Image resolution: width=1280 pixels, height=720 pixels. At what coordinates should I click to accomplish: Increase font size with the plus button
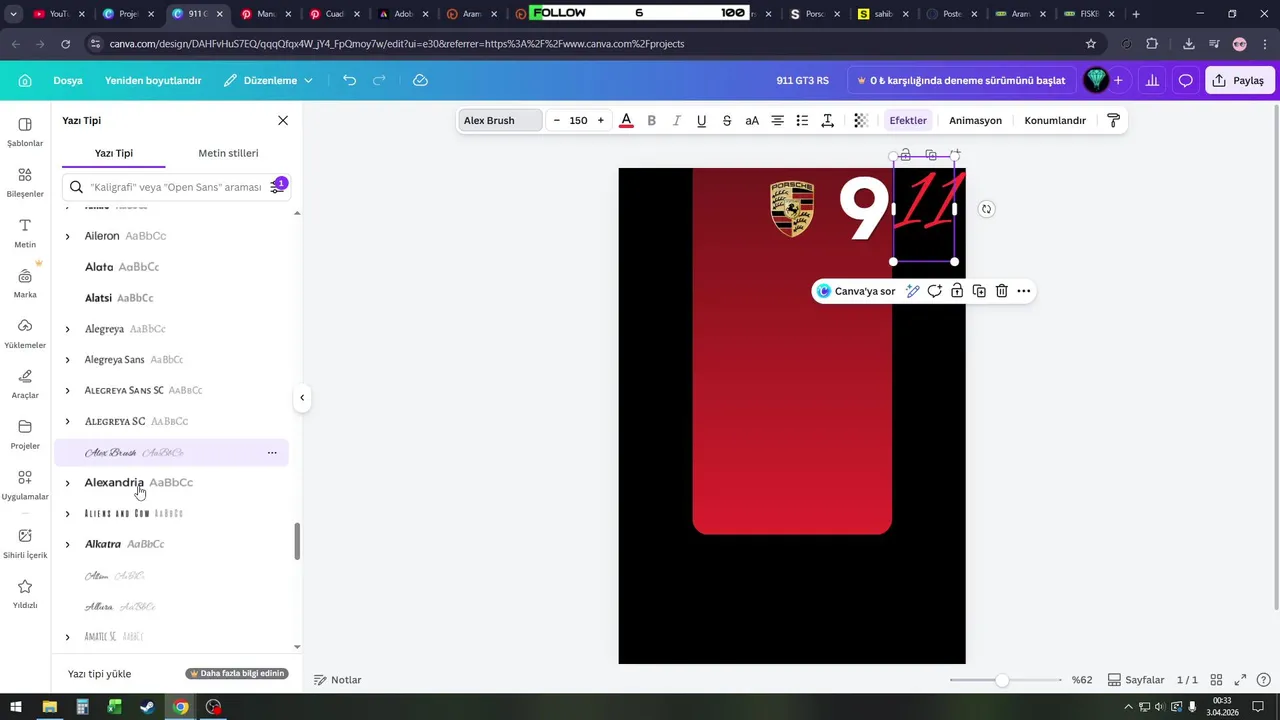point(600,120)
